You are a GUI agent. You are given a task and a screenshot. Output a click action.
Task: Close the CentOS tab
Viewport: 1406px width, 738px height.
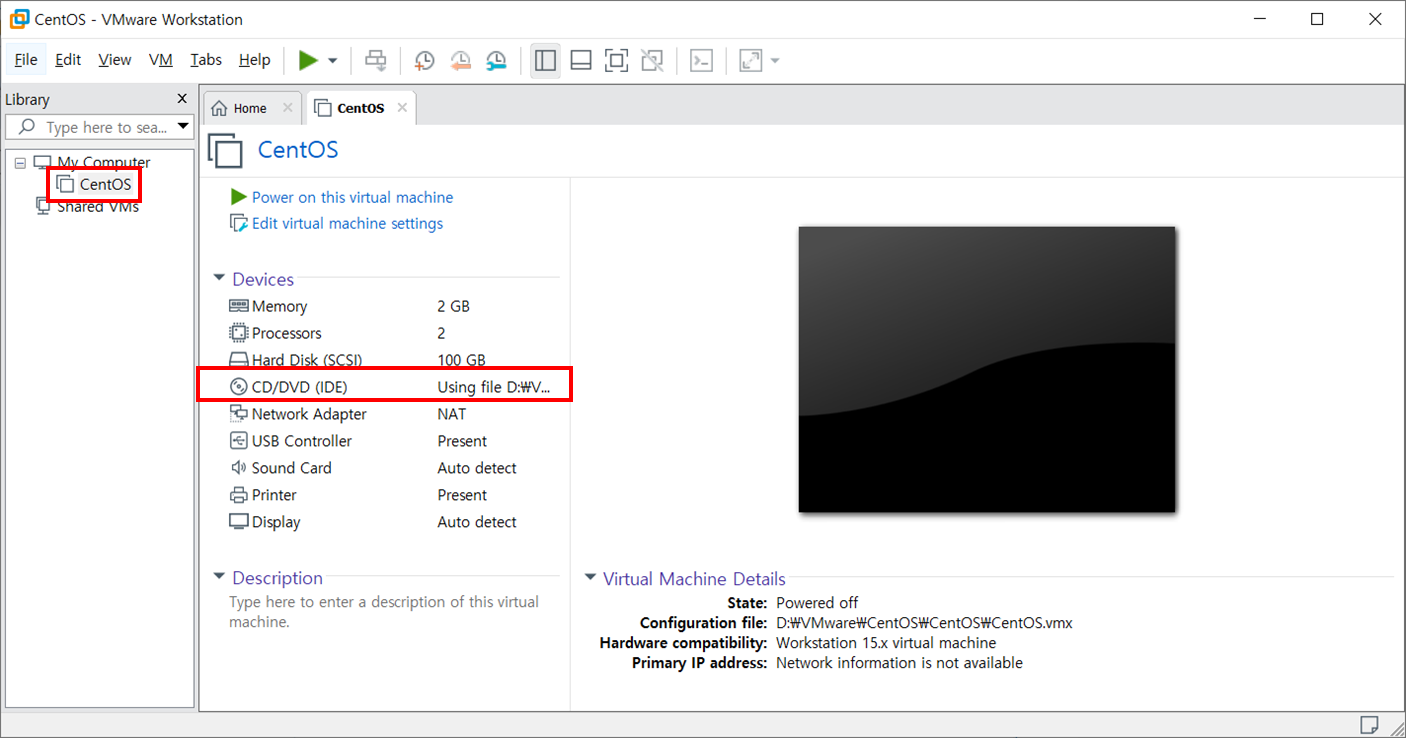[402, 108]
